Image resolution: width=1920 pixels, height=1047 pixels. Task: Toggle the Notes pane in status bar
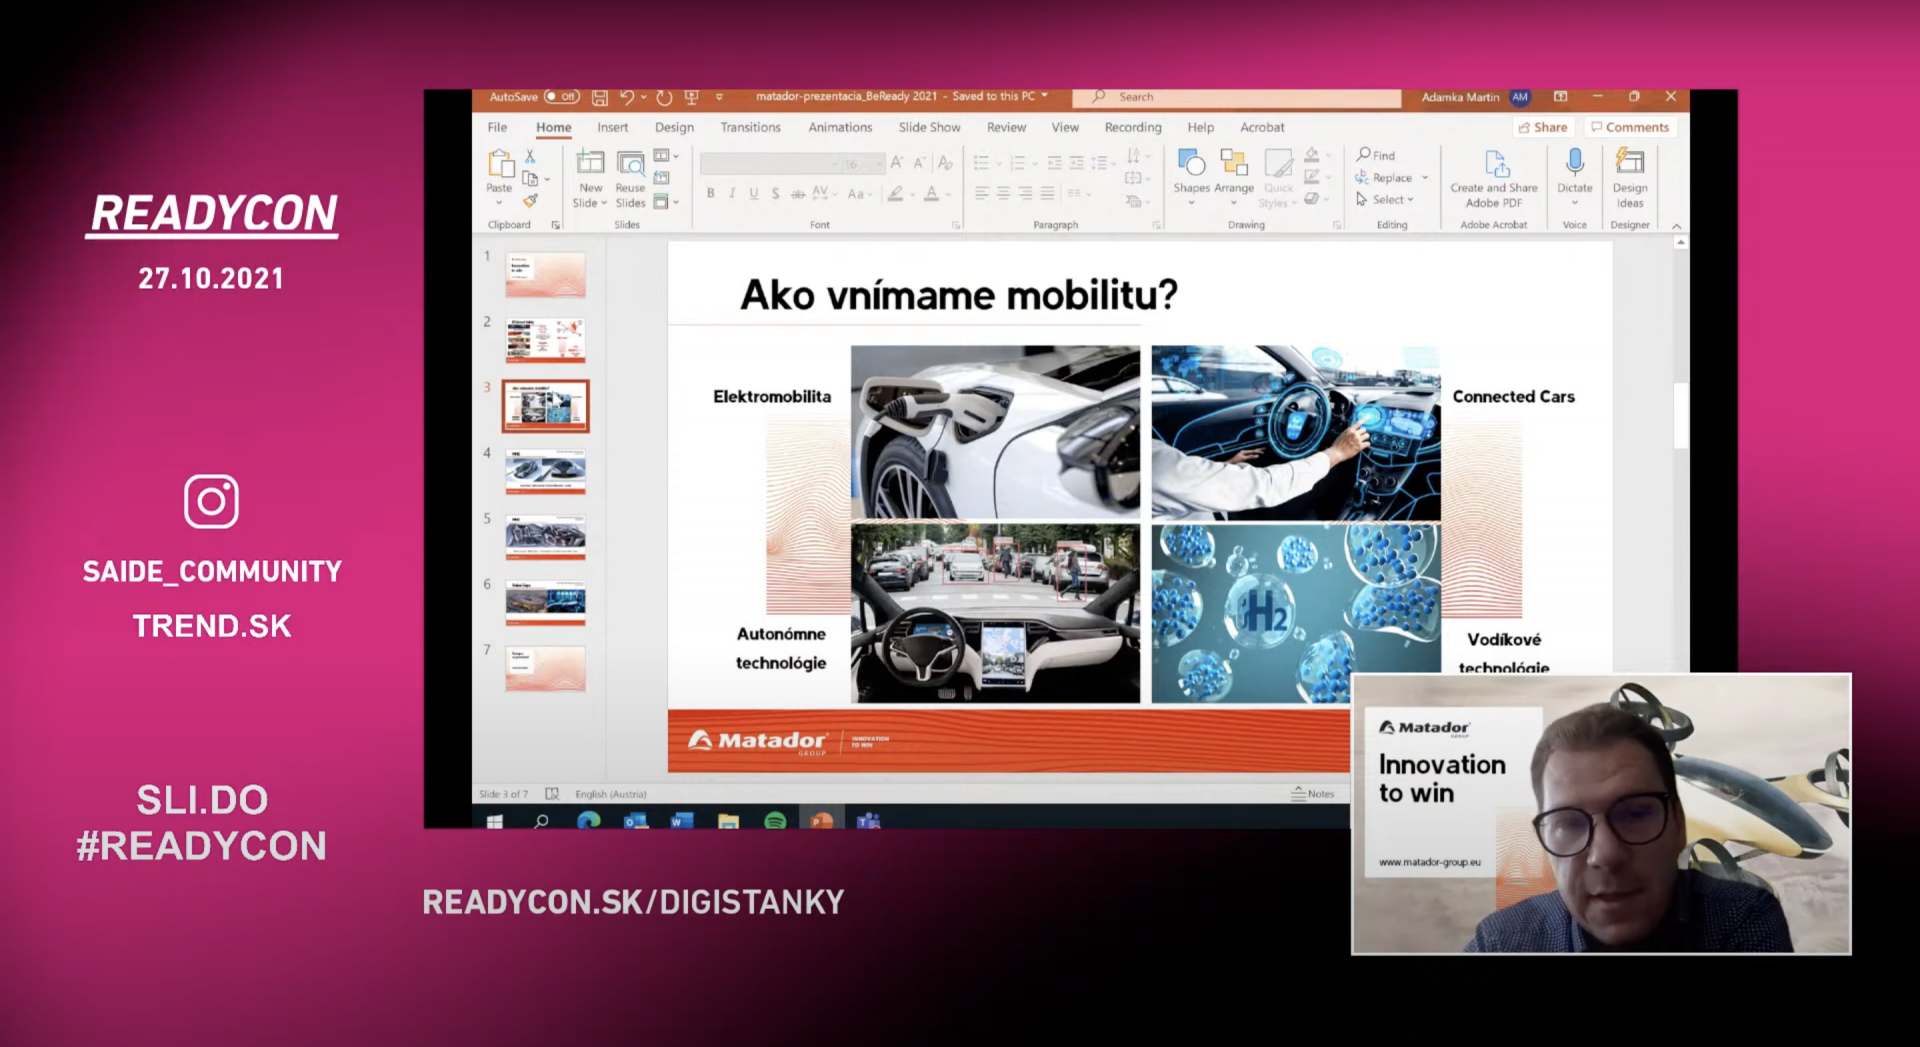click(1313, 793)
